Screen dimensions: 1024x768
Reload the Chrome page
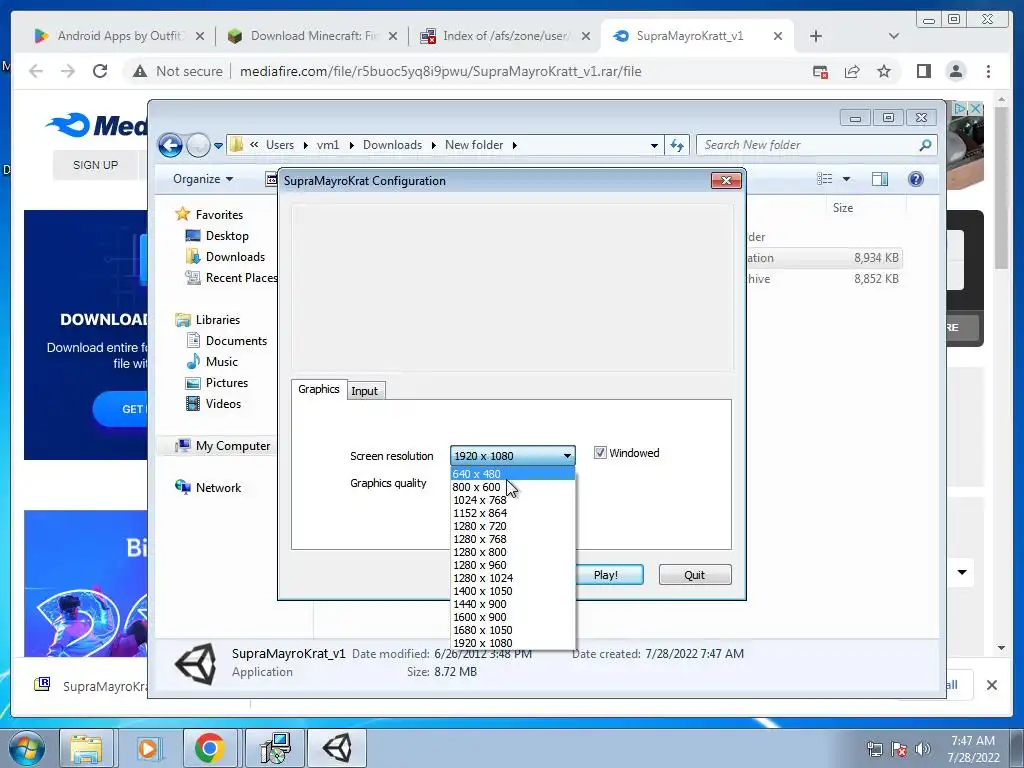[100, 71]
